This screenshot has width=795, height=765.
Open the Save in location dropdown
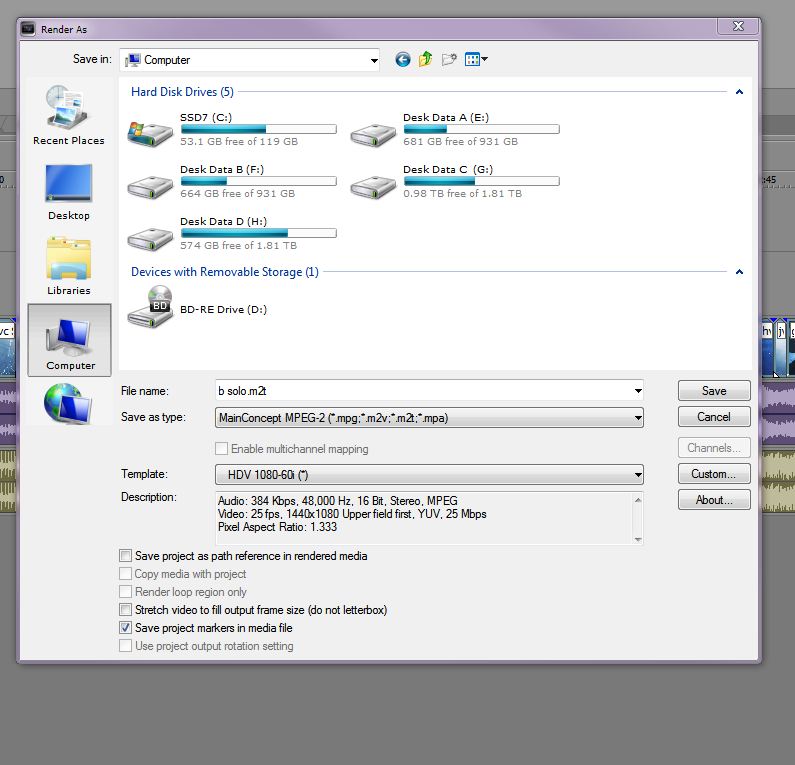click(374, 60)
